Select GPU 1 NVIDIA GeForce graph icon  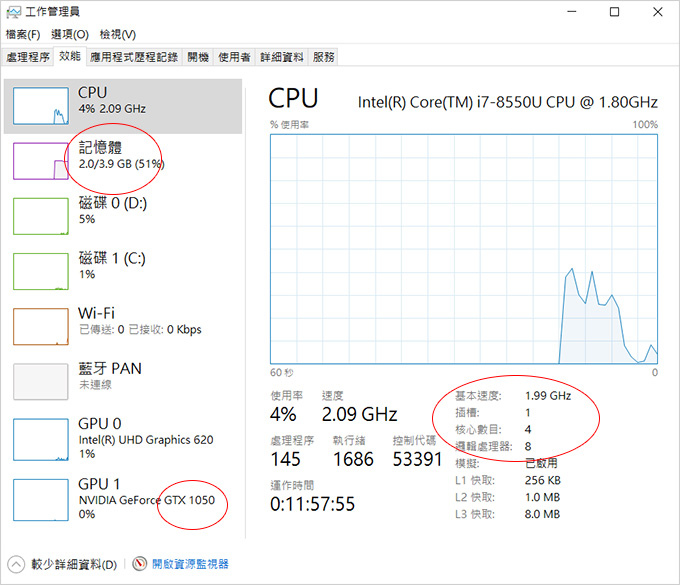point(41,500)
